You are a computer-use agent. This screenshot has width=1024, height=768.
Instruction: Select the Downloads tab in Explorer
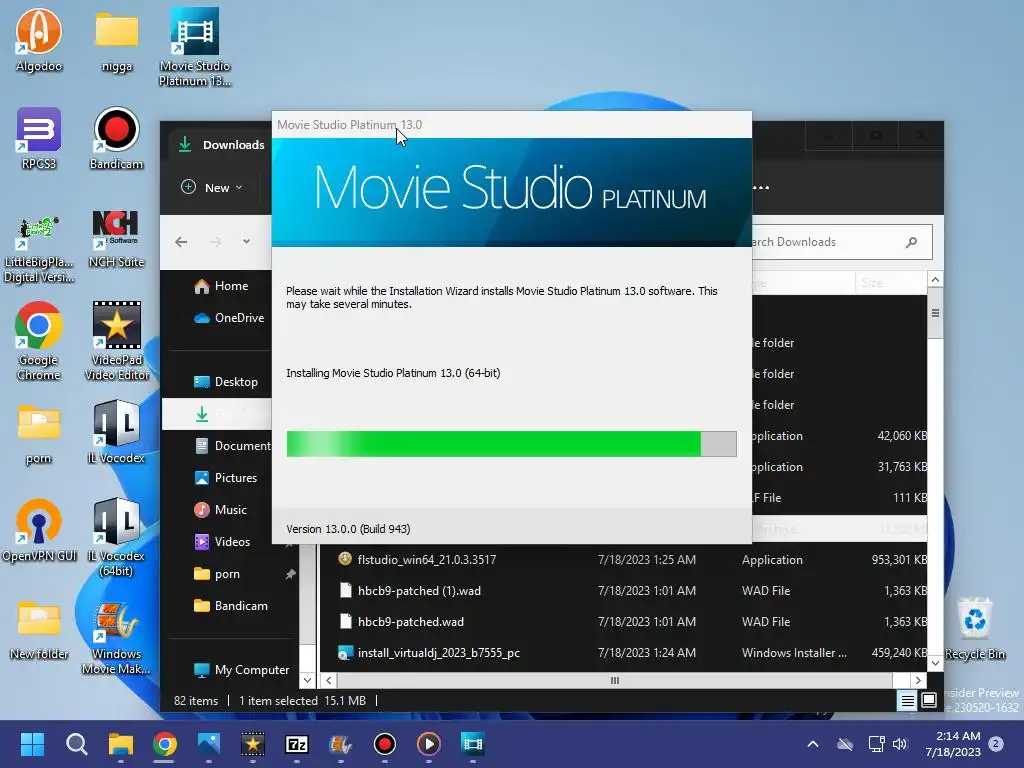pyautogui.click(x=221, y=144)
